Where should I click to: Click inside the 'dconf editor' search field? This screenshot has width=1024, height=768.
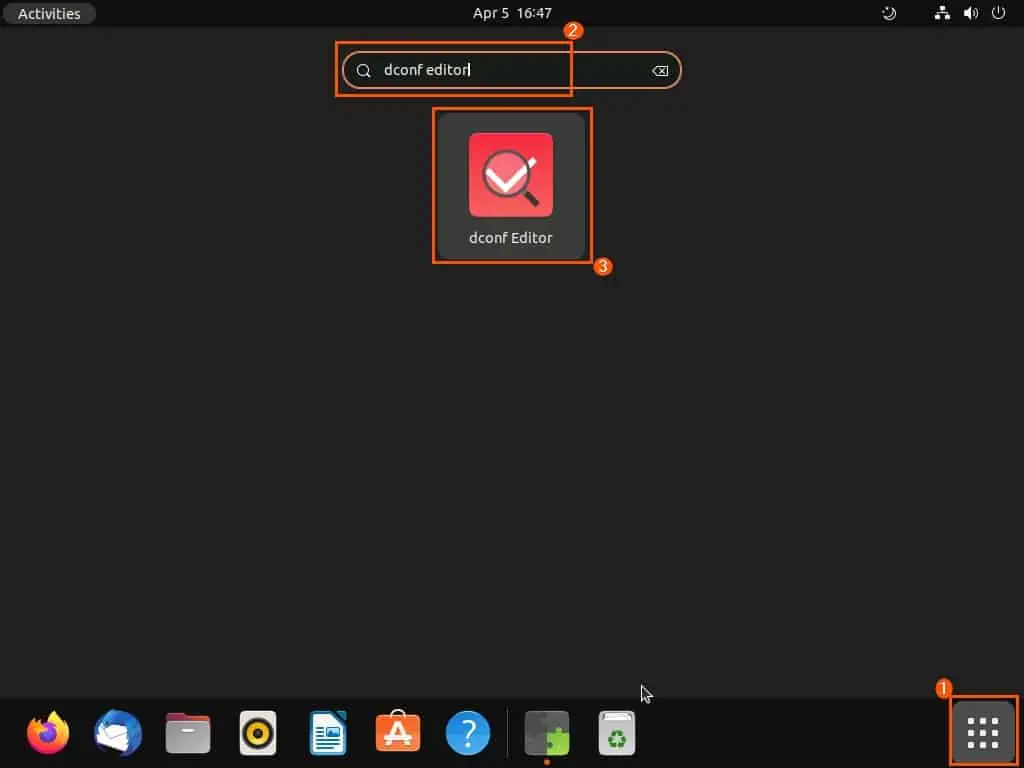pos(500,71)
